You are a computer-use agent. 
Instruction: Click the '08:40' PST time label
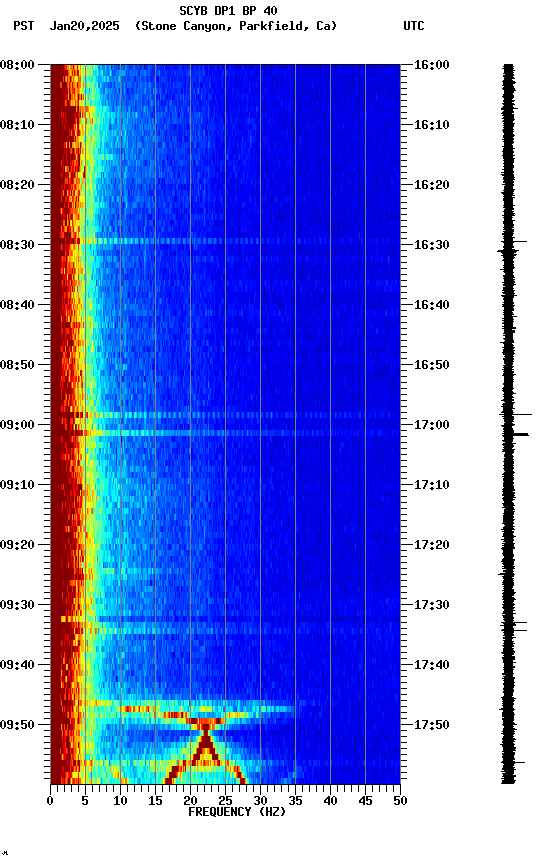pos(17,305)
